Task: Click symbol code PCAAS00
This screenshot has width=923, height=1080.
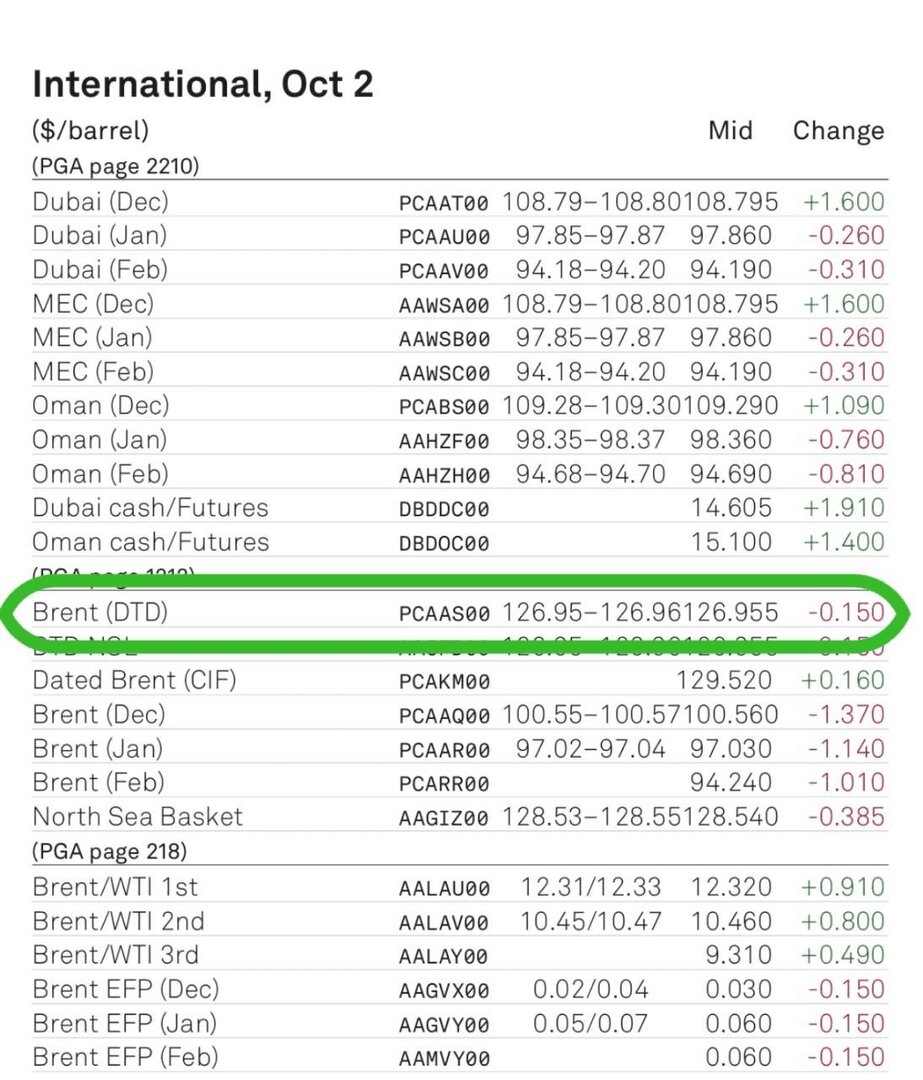Action: [x=444, y=614]
